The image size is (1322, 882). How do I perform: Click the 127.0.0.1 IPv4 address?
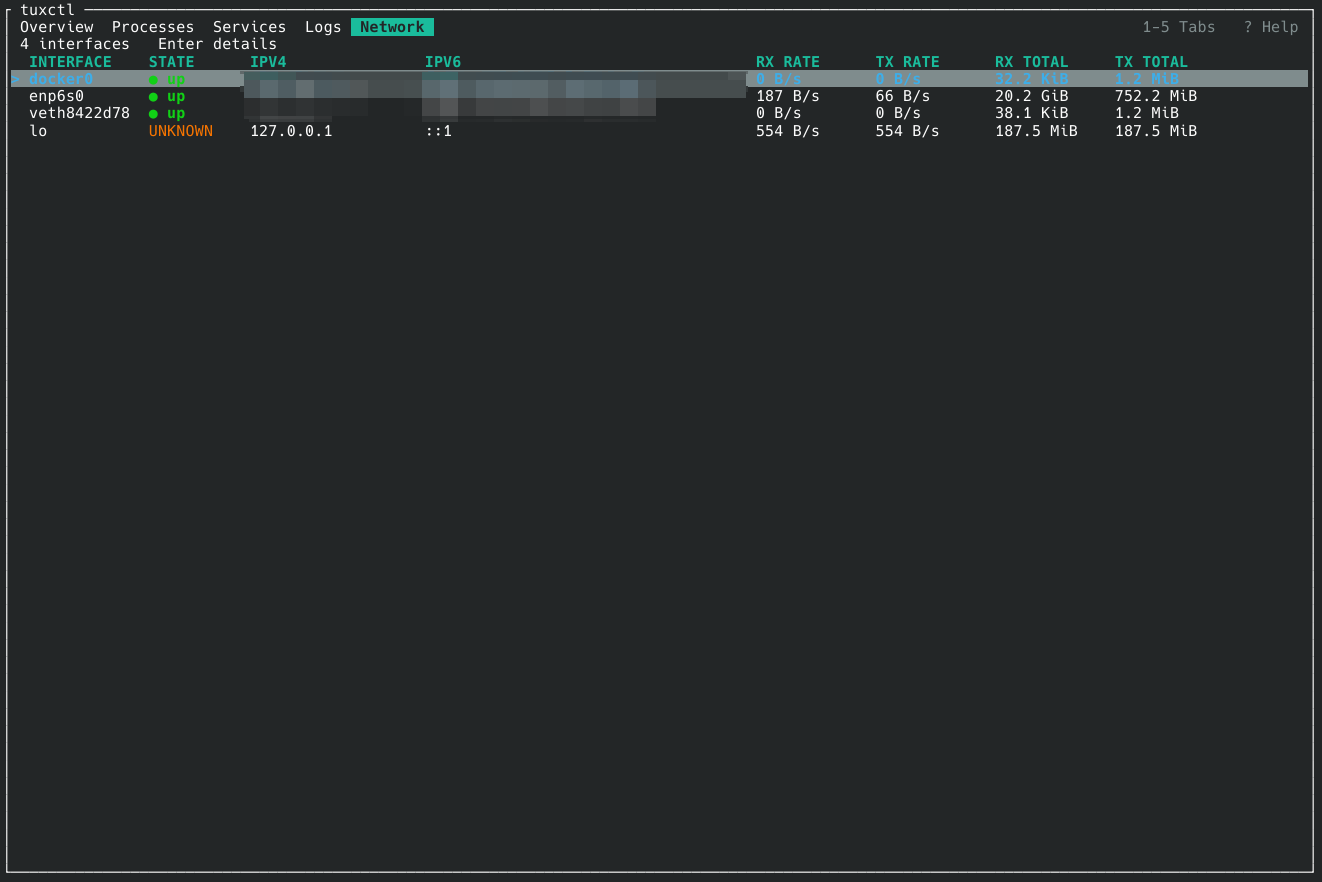[x=291, y=131]
